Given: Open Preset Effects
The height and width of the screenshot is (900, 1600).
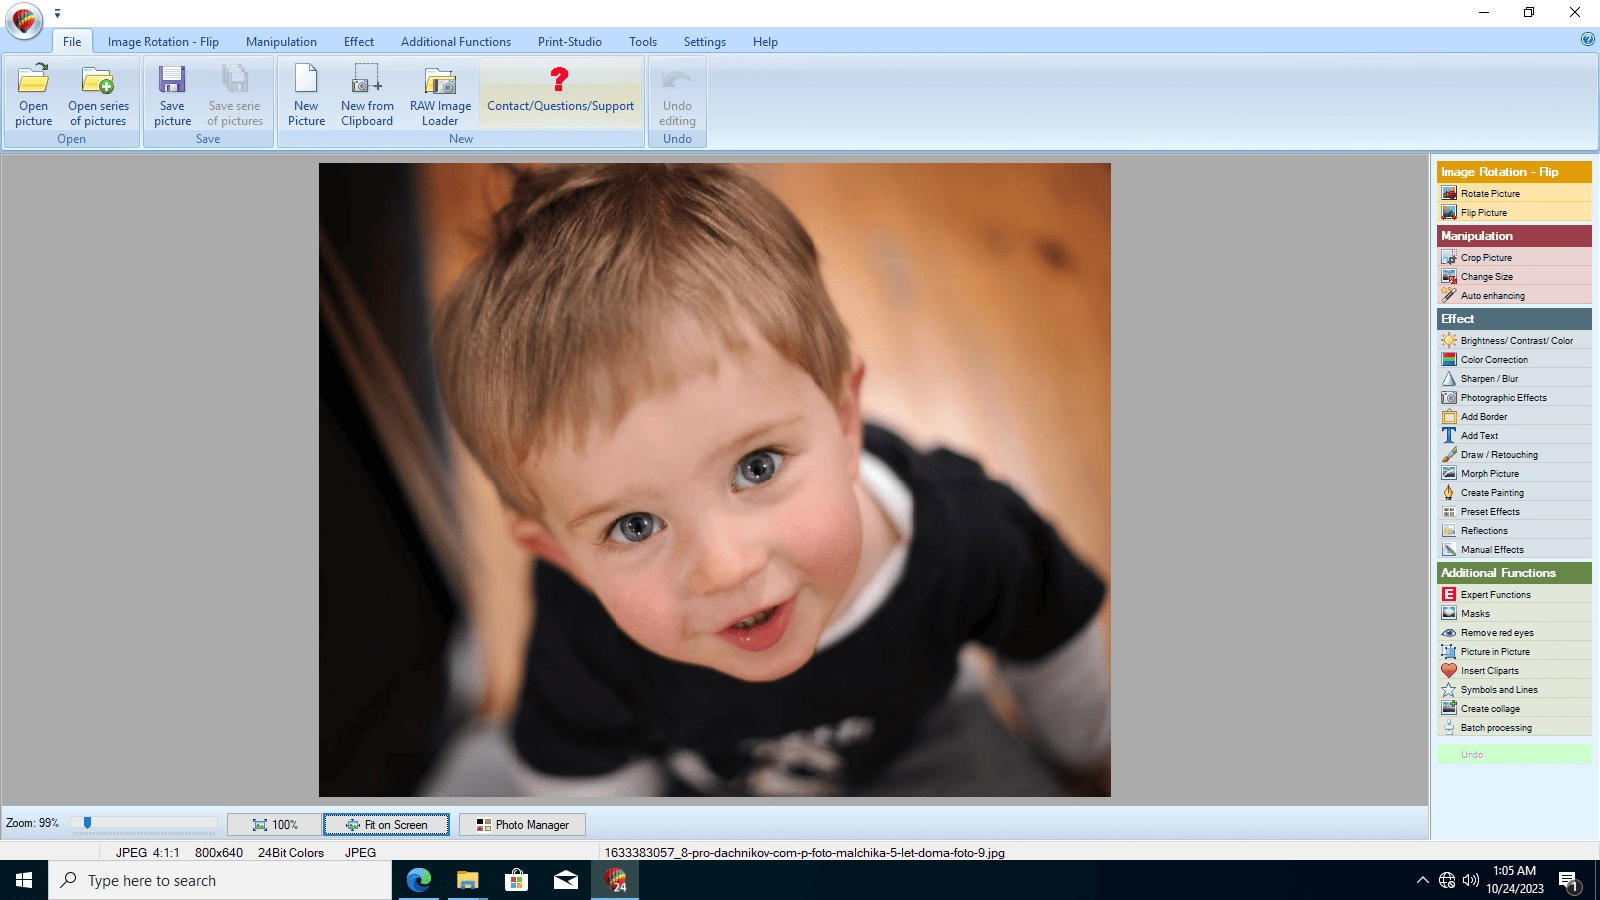Looking at the screenshot, I should [1514, 511].
